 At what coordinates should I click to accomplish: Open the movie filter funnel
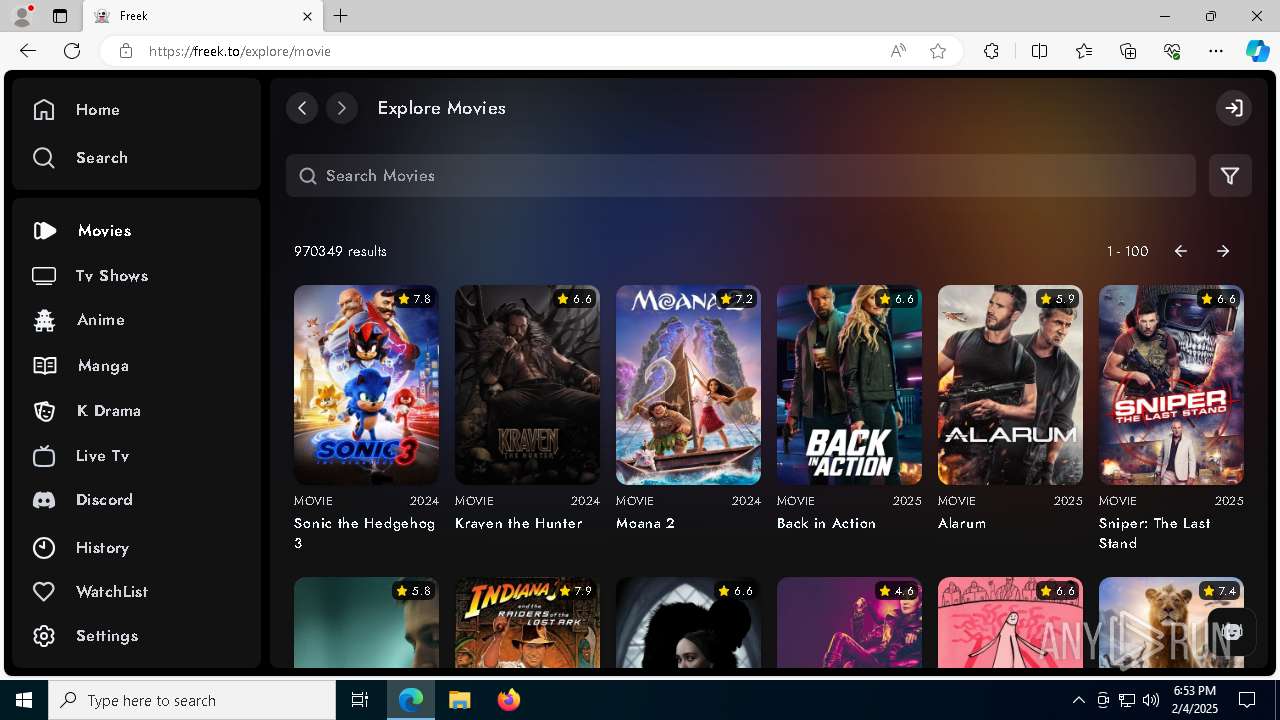tap(1230, 176)
